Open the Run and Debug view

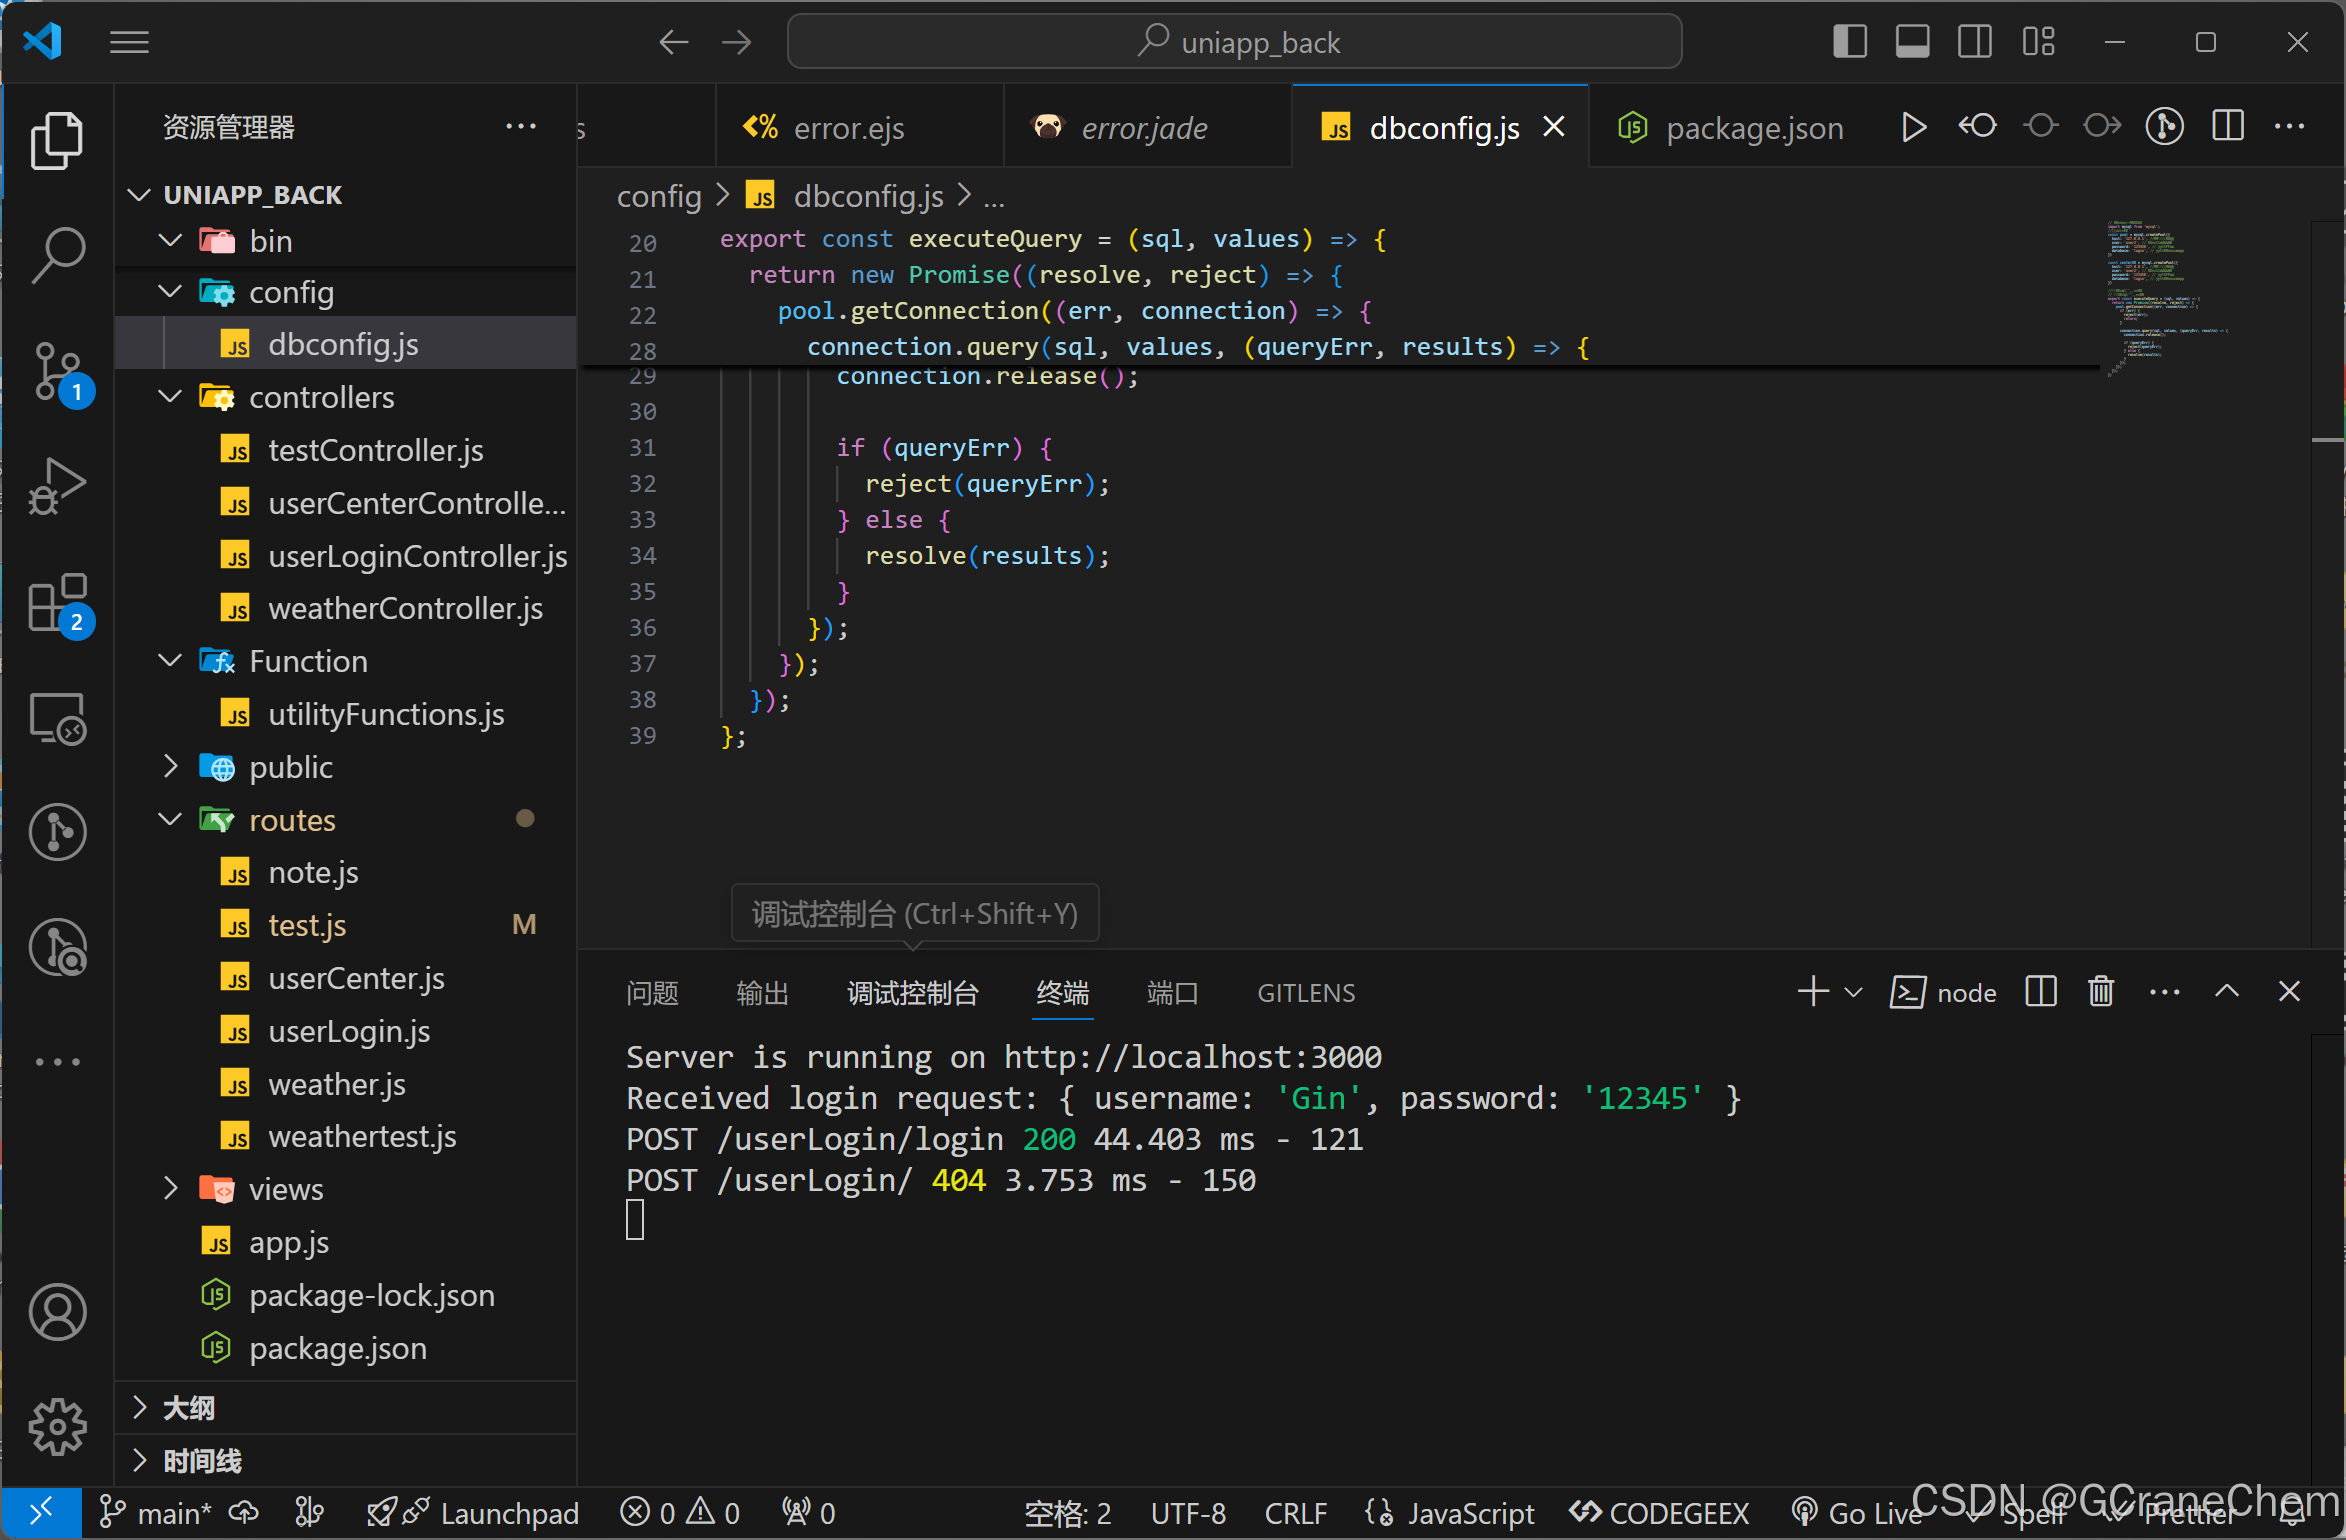pyautogui.click(x=57, y=487)
